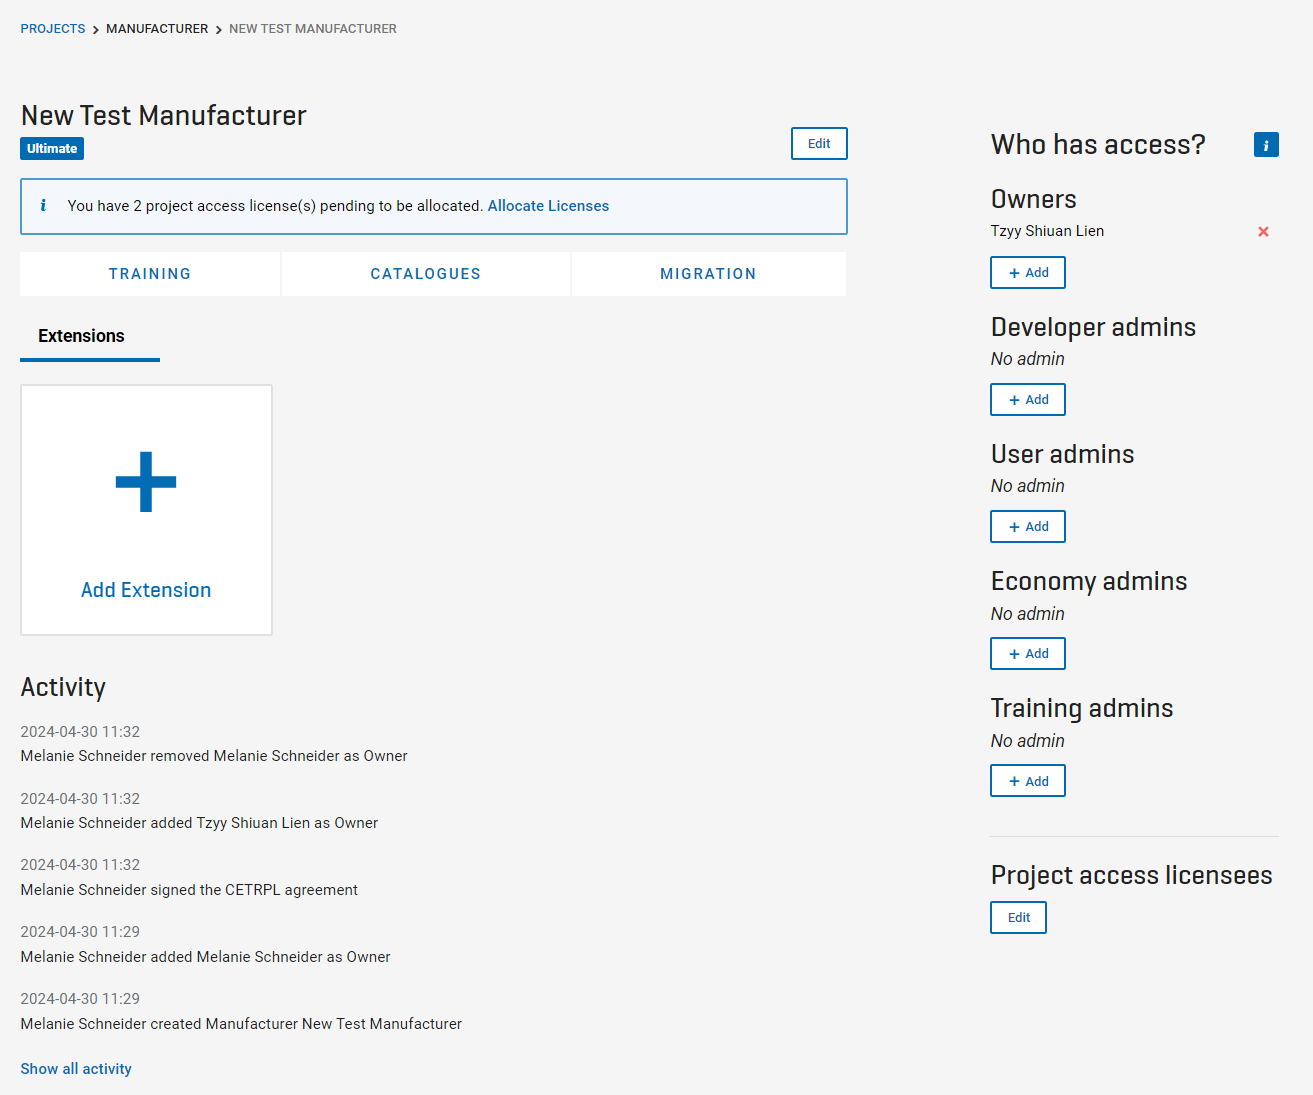Viewport: 1313px width, 1095px height.
Task: Click the 'created Manufacturer New Test Manufacturer' entry
Action: pos(241,1024)
